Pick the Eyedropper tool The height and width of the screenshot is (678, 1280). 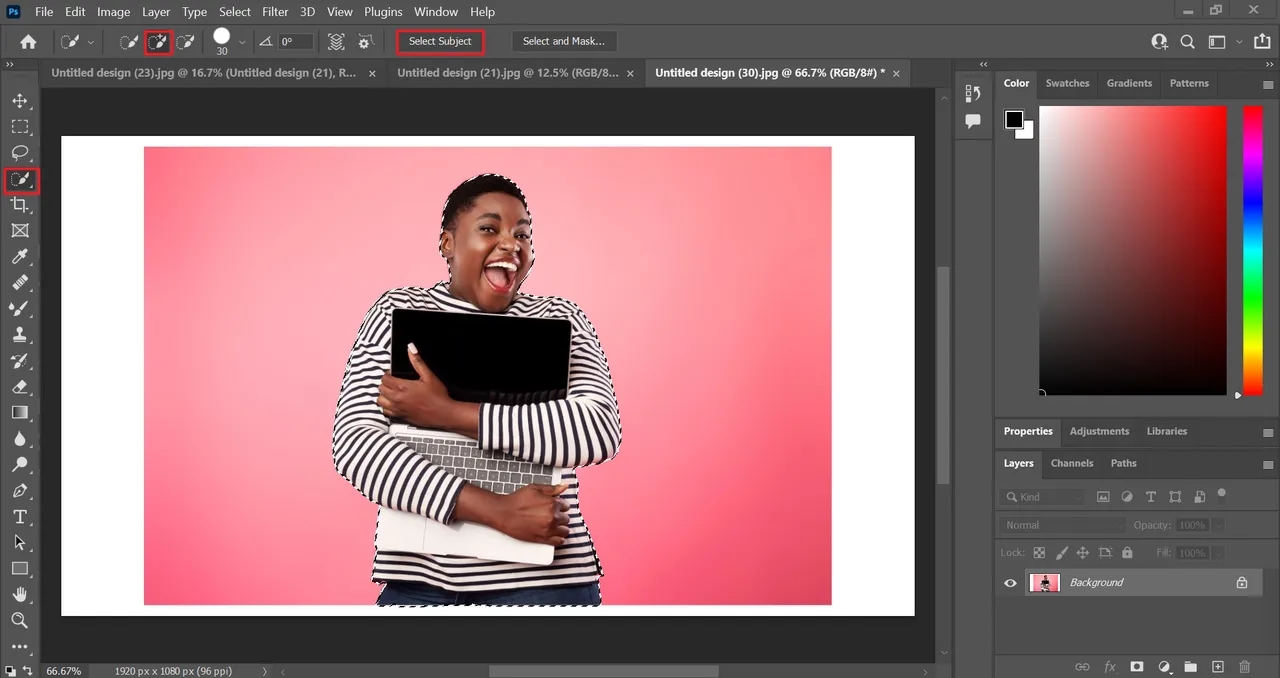21,257
